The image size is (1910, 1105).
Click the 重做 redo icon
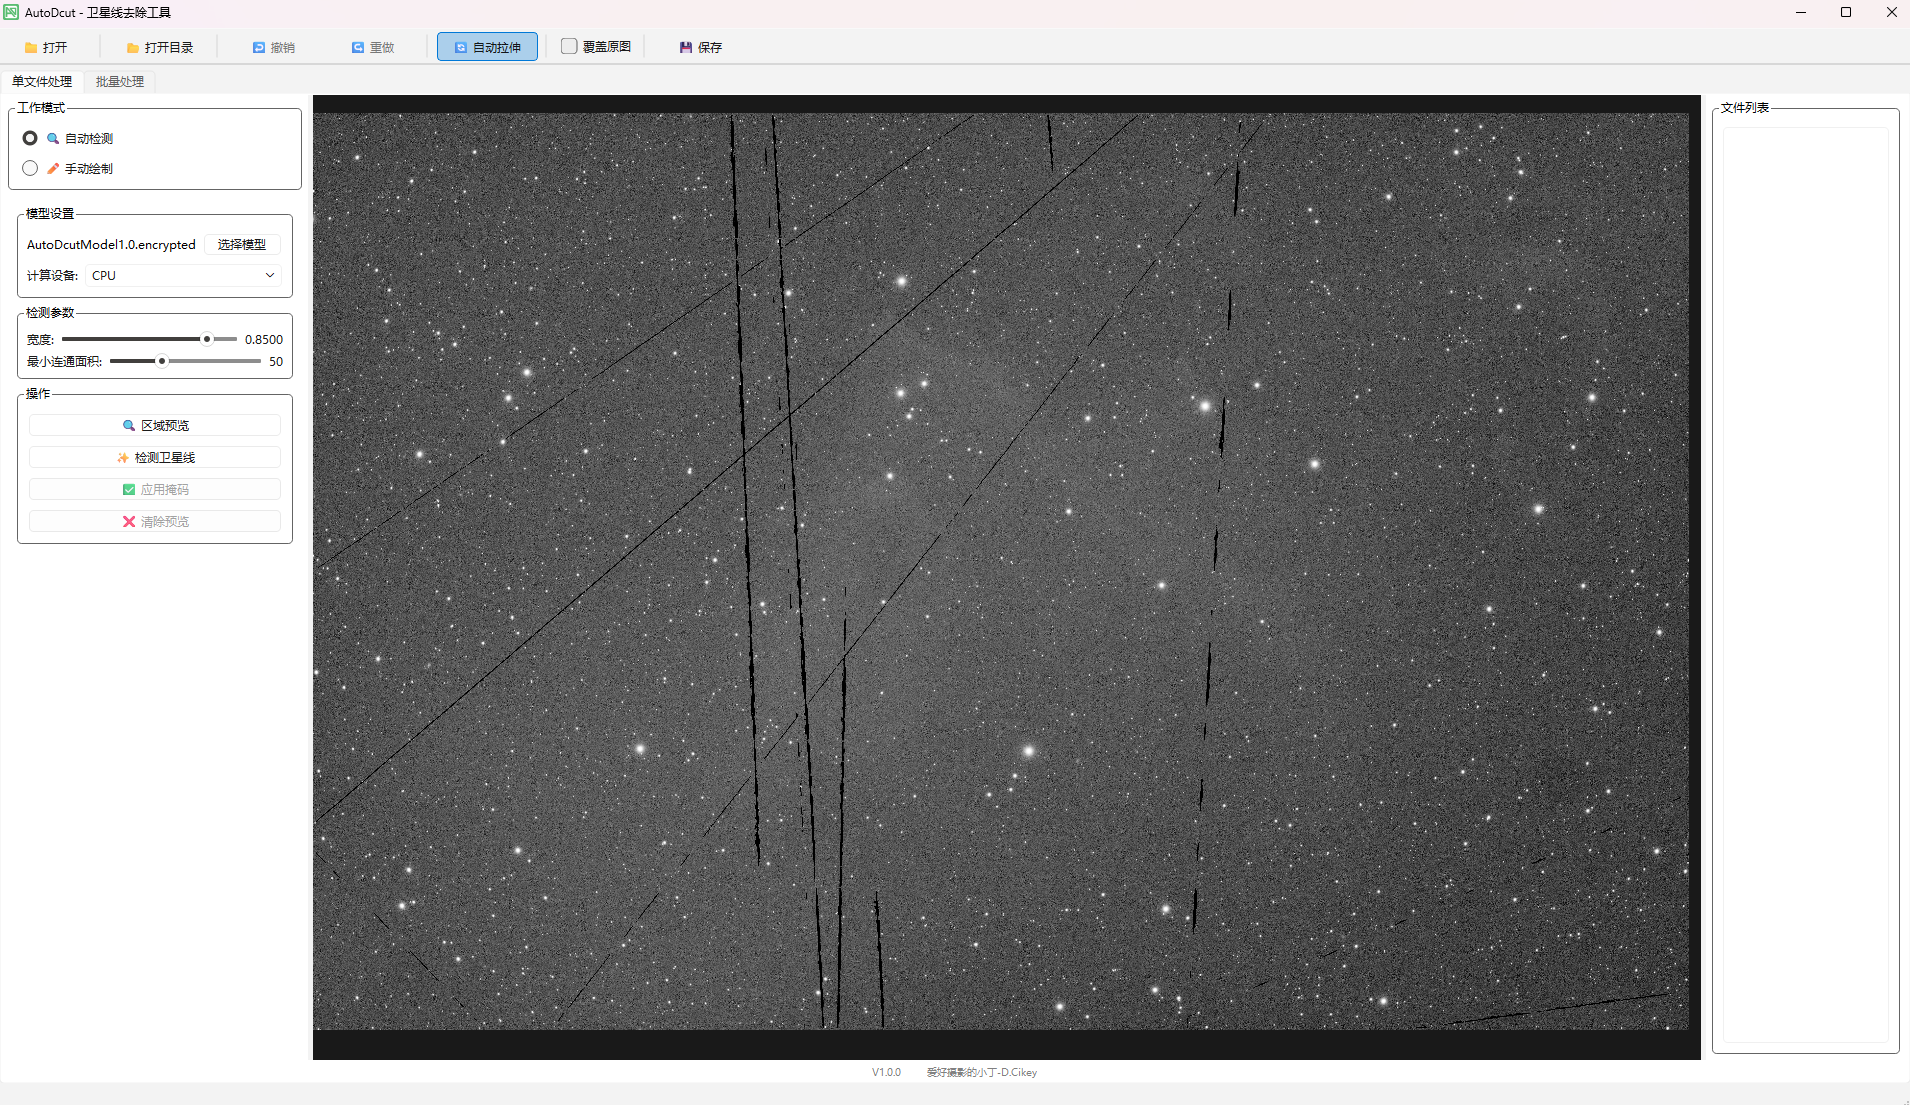[358, 47]
